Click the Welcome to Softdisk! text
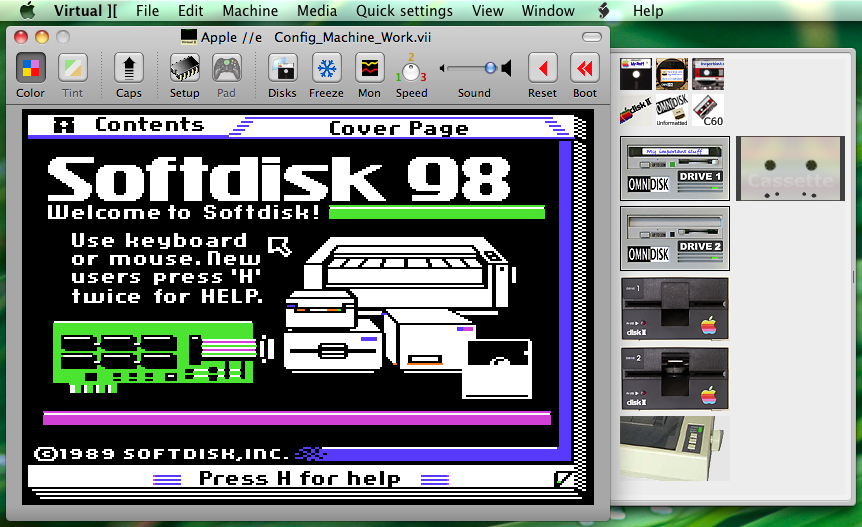 [x=183, y=212]
